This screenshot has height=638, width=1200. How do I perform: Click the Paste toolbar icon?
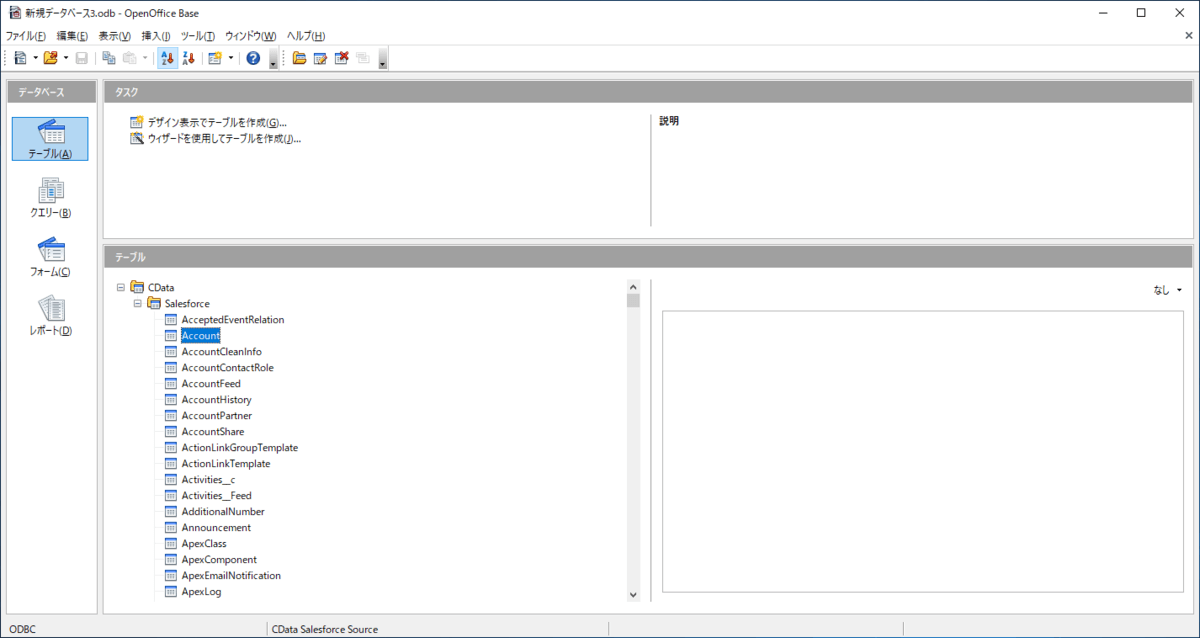click(x=130, y=58)
